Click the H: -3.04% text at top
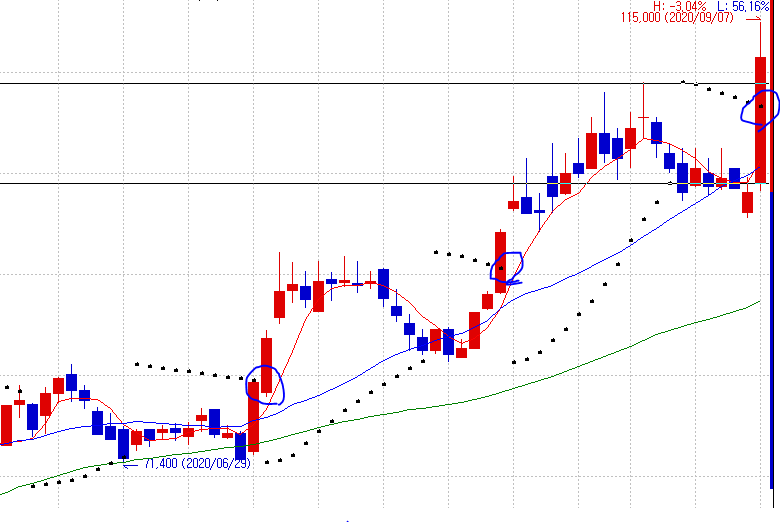Image resolution: width=780 pixels, height=522 pixels. 680,6
